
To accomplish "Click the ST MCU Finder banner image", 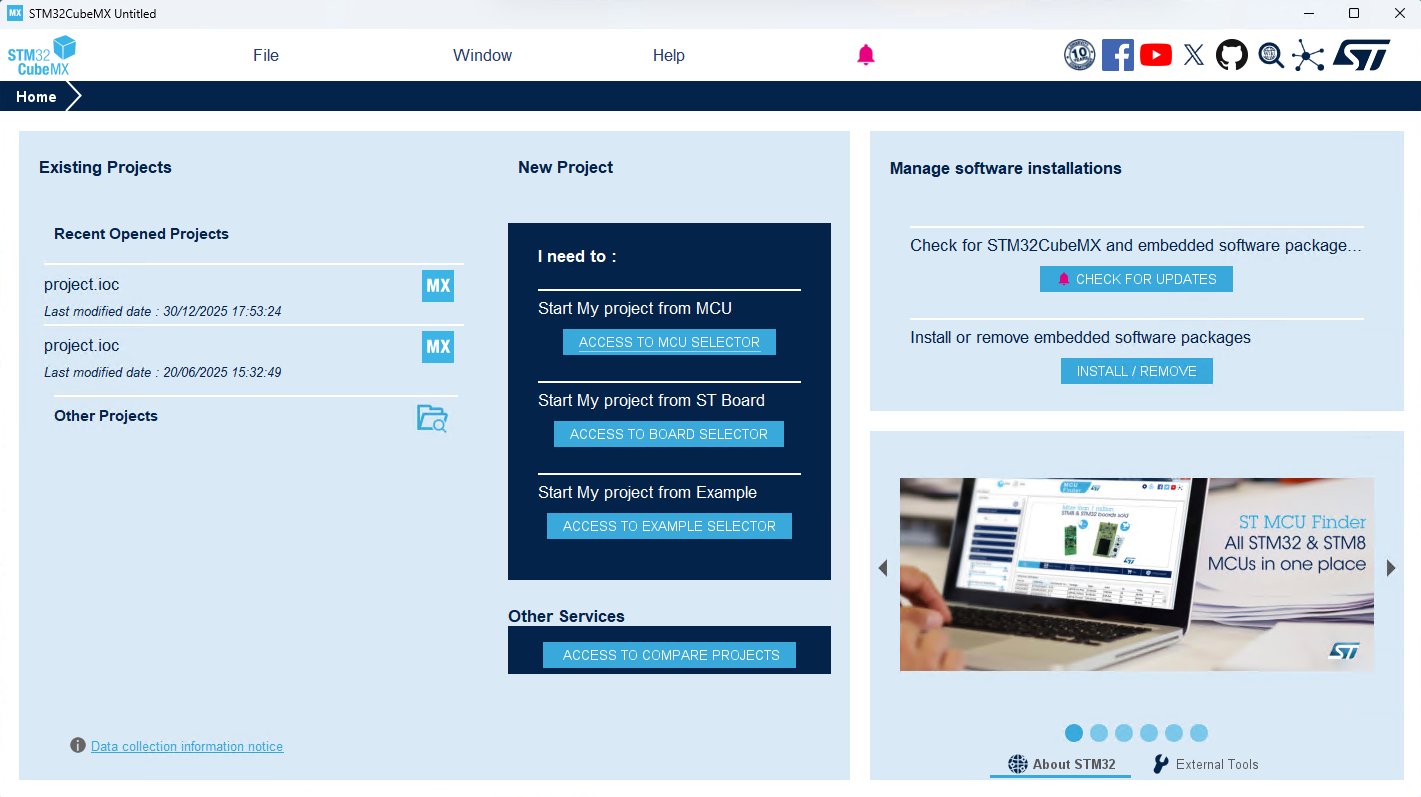I will coord(1136,574).
